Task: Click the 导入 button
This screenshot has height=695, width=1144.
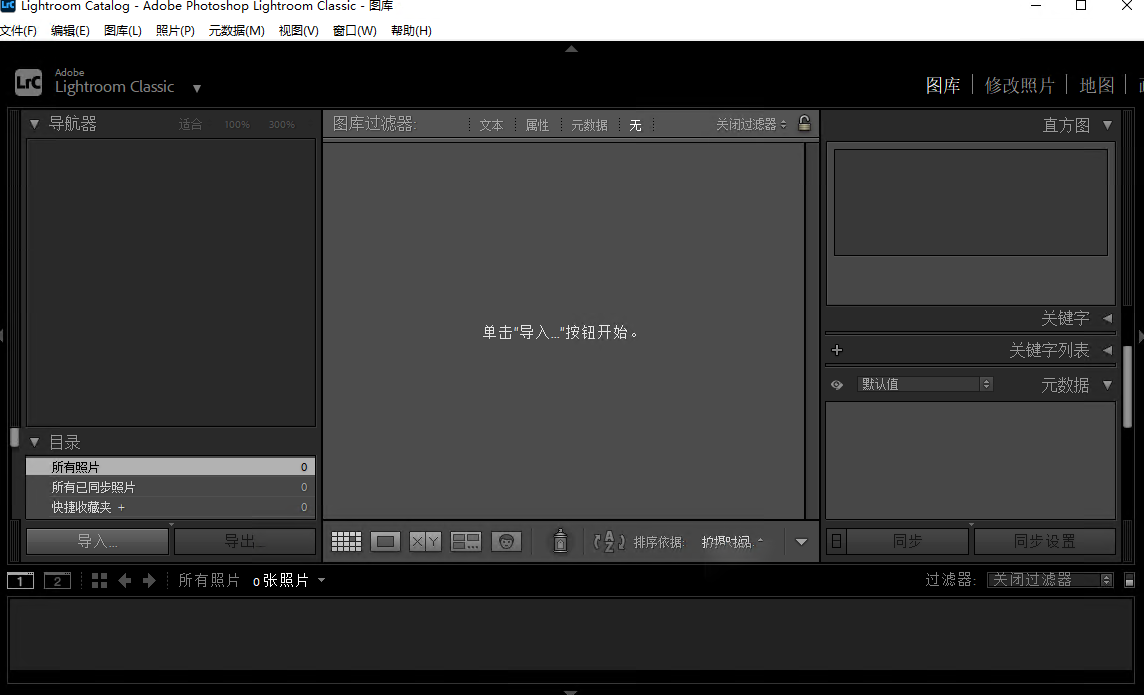Action: (97, 541)
